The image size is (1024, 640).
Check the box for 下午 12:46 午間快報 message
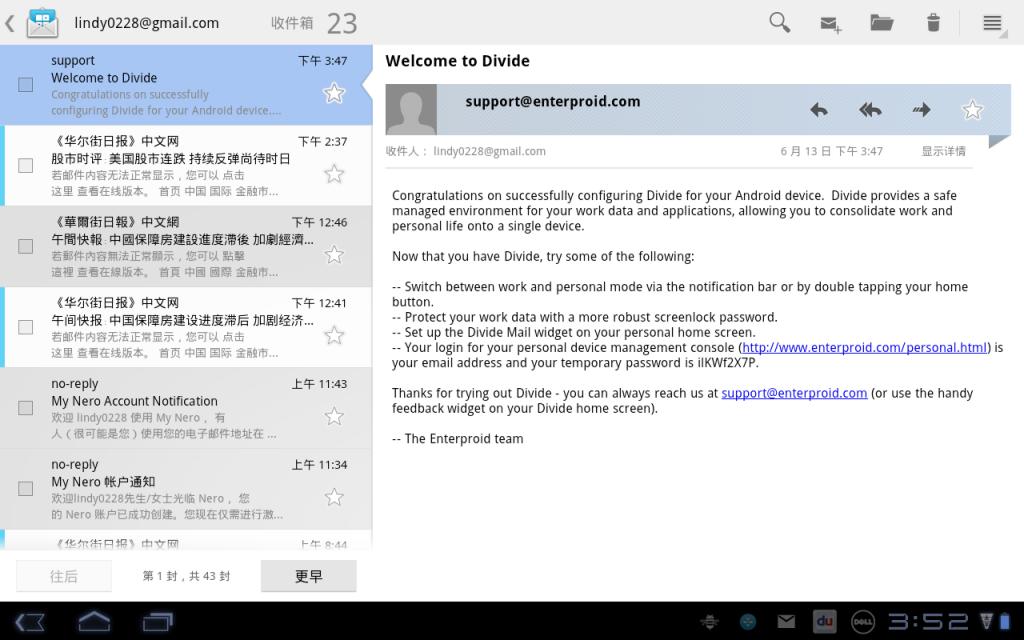pos(25,246)
